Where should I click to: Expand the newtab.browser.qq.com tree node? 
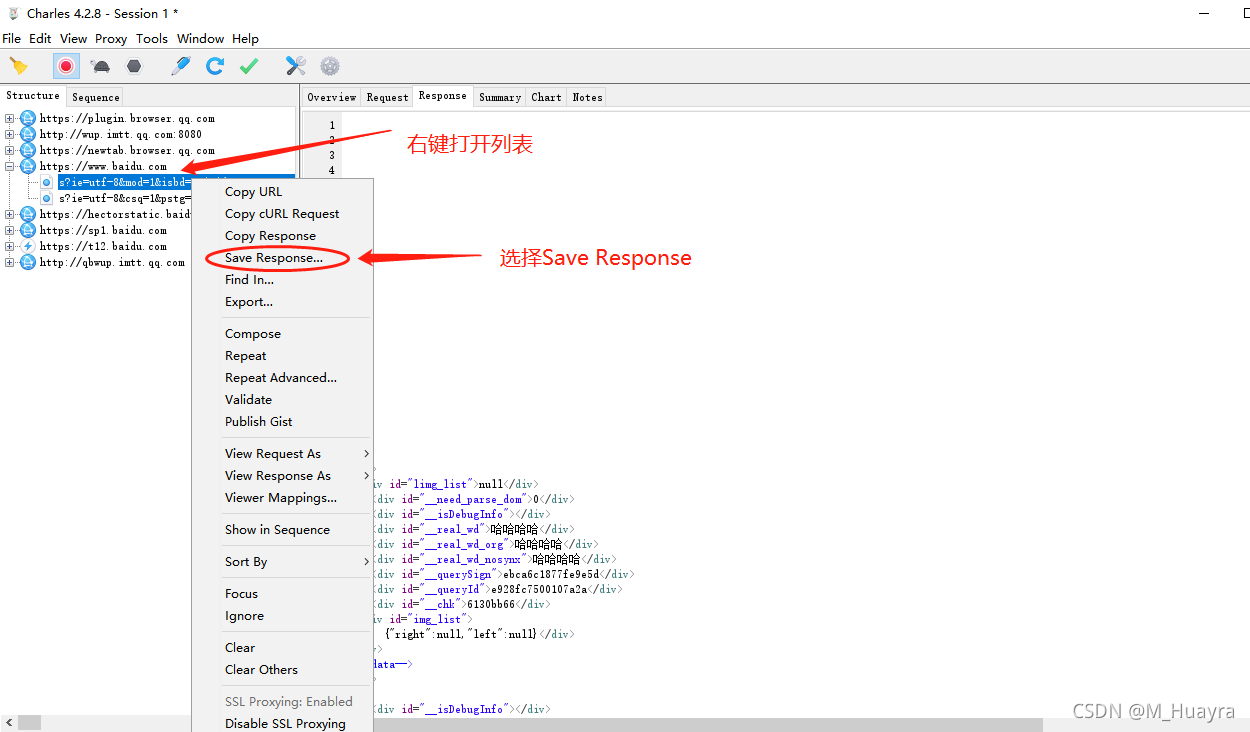(x=10, y=150)
